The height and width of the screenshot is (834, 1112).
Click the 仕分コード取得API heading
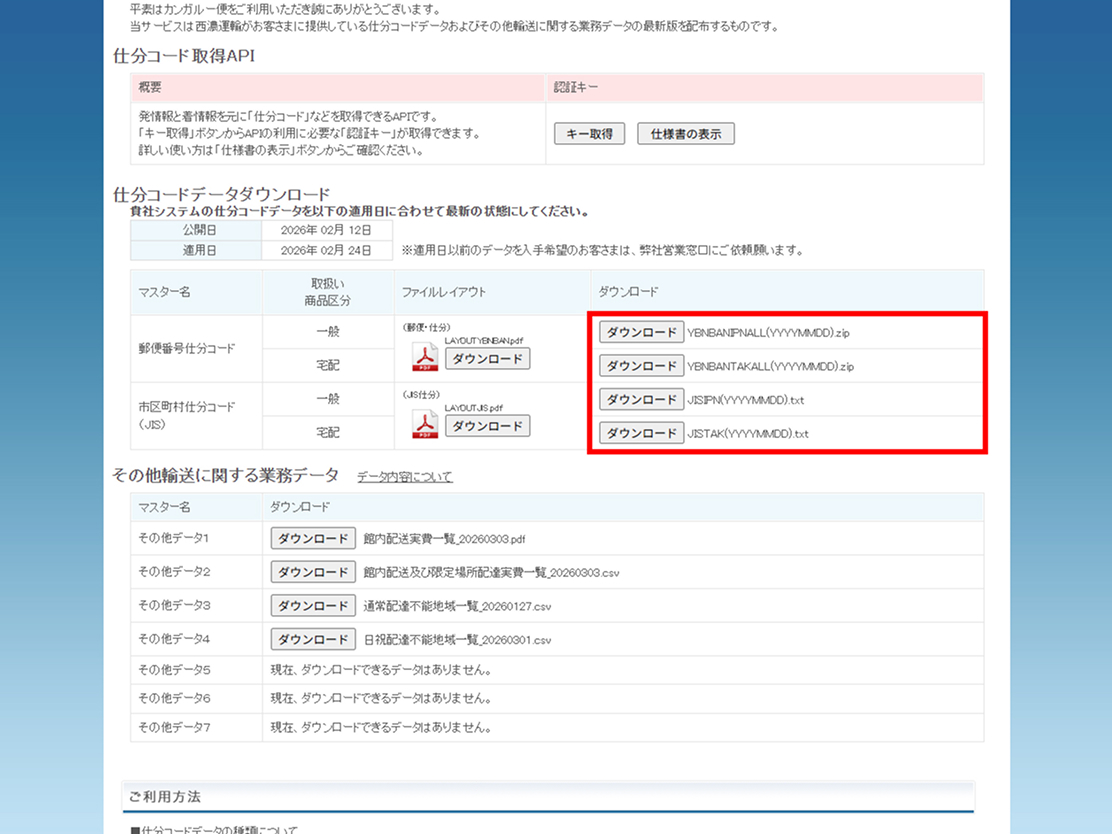(184, 56)
